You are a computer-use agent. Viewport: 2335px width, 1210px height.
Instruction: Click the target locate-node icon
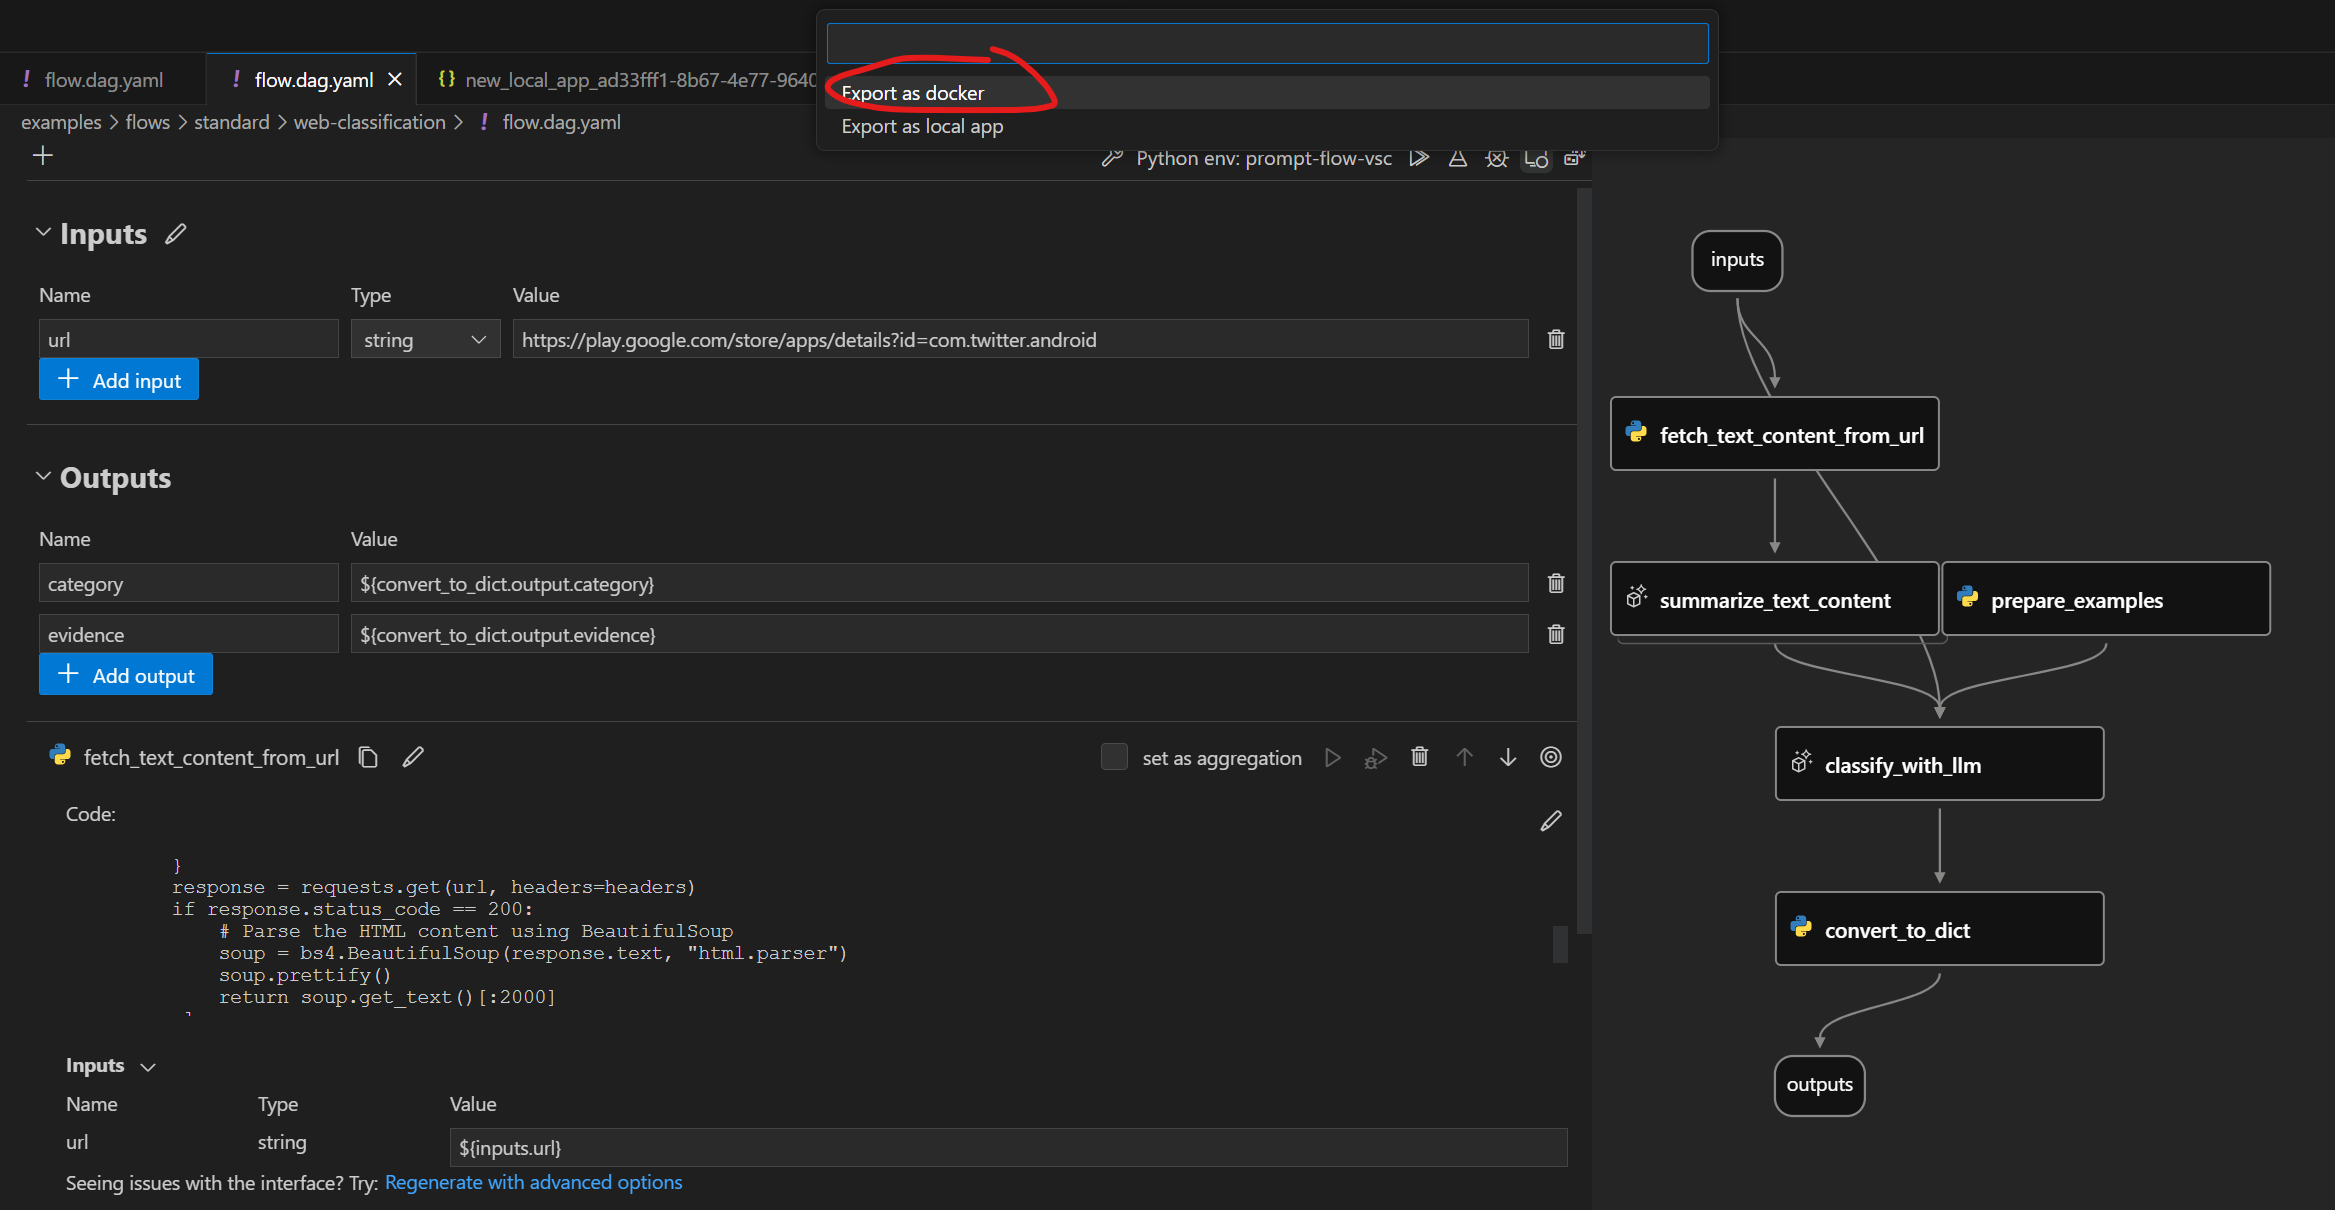[1551, 757]
